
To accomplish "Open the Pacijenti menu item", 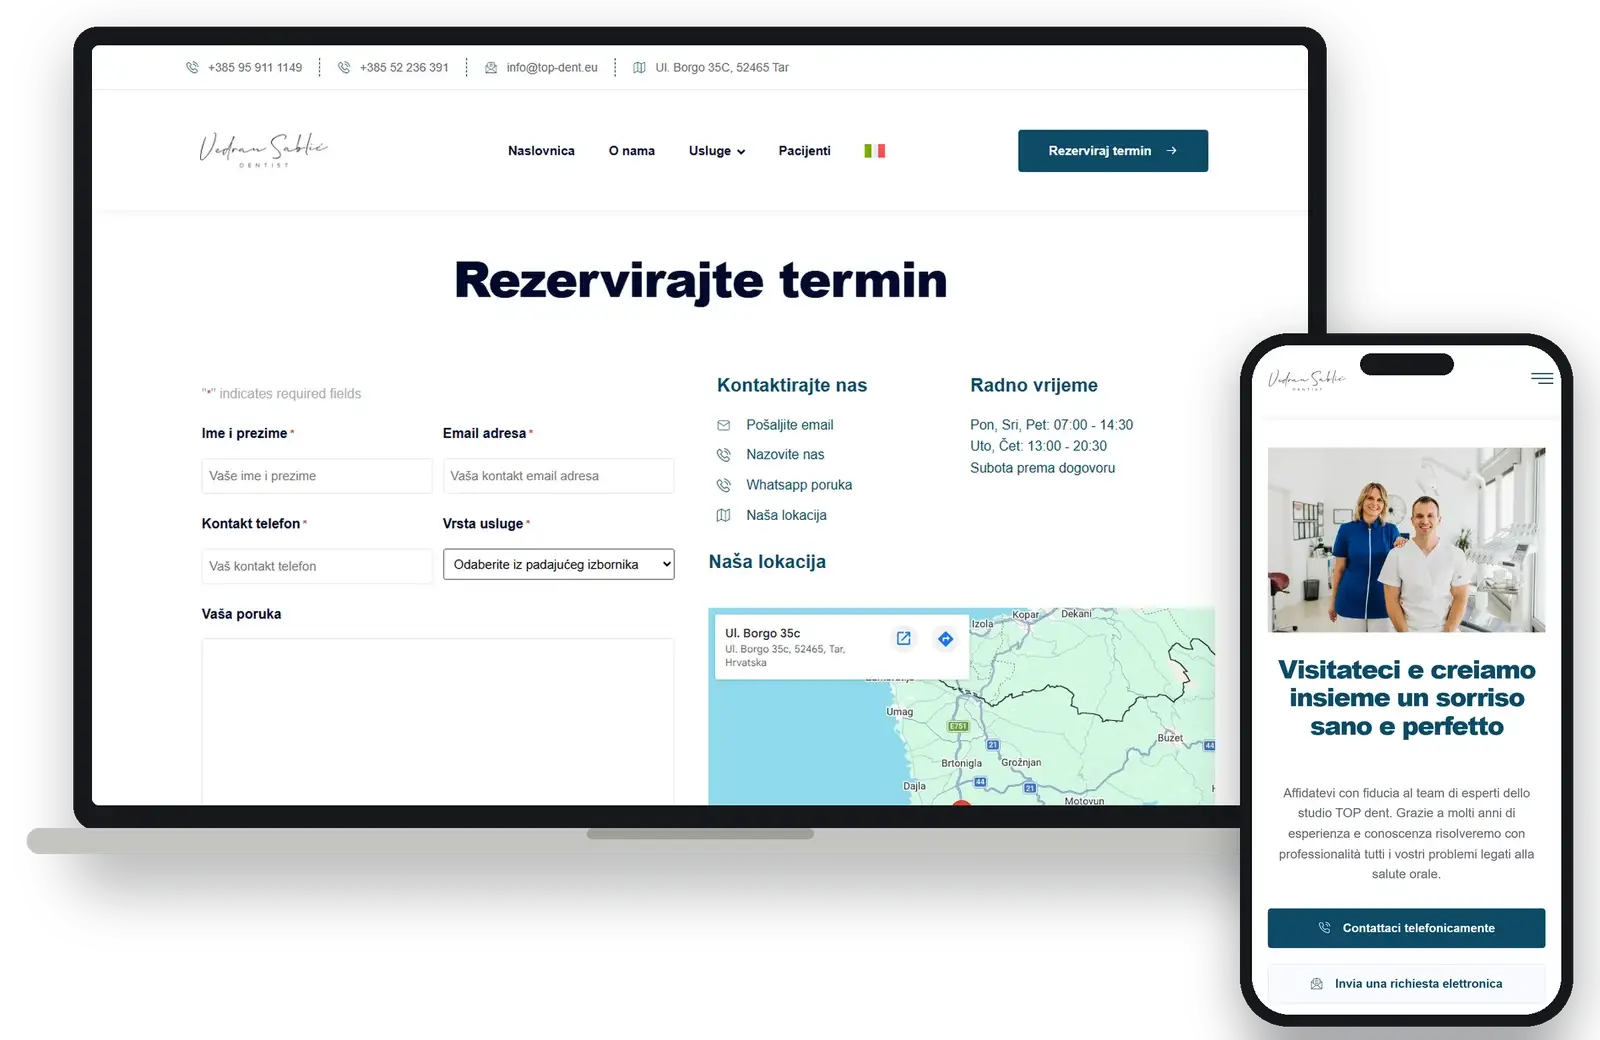I will pyautogui.click(x=805, y=151).
